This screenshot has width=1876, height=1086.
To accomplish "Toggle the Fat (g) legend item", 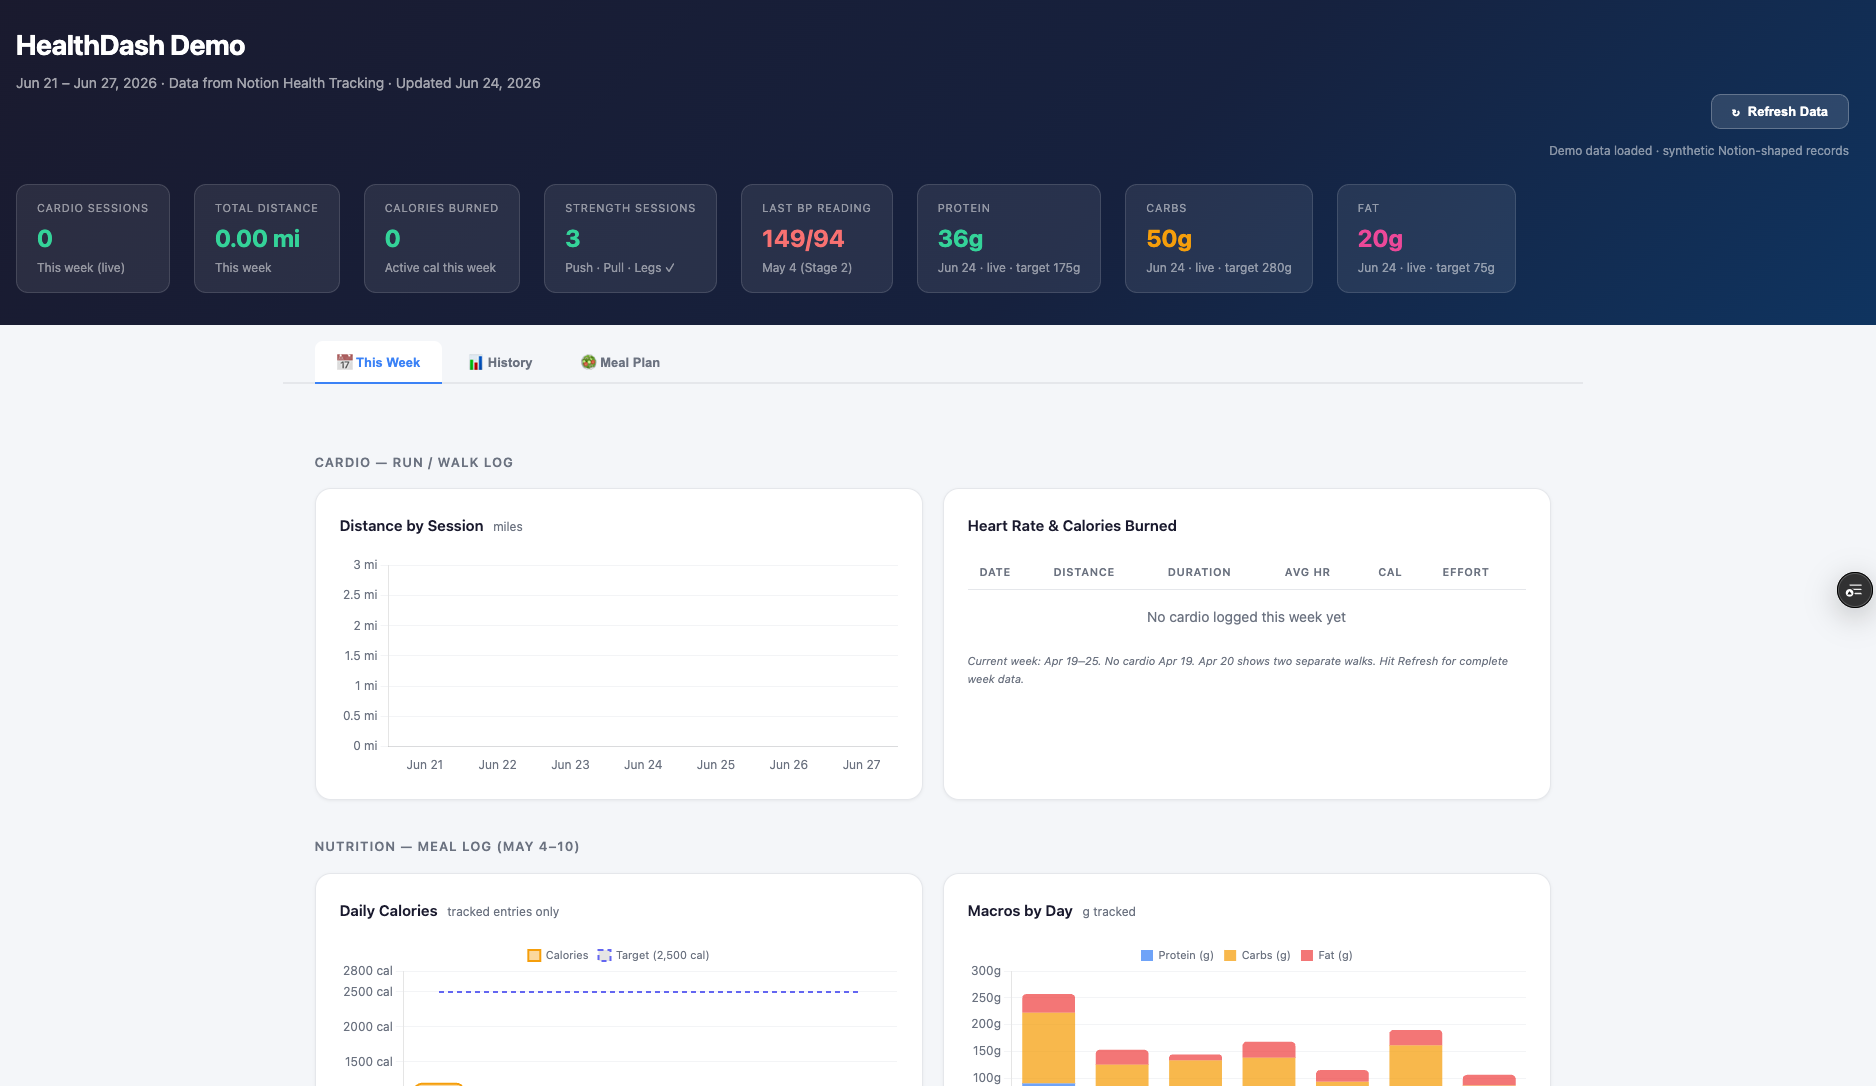I will click(1326, 955).
